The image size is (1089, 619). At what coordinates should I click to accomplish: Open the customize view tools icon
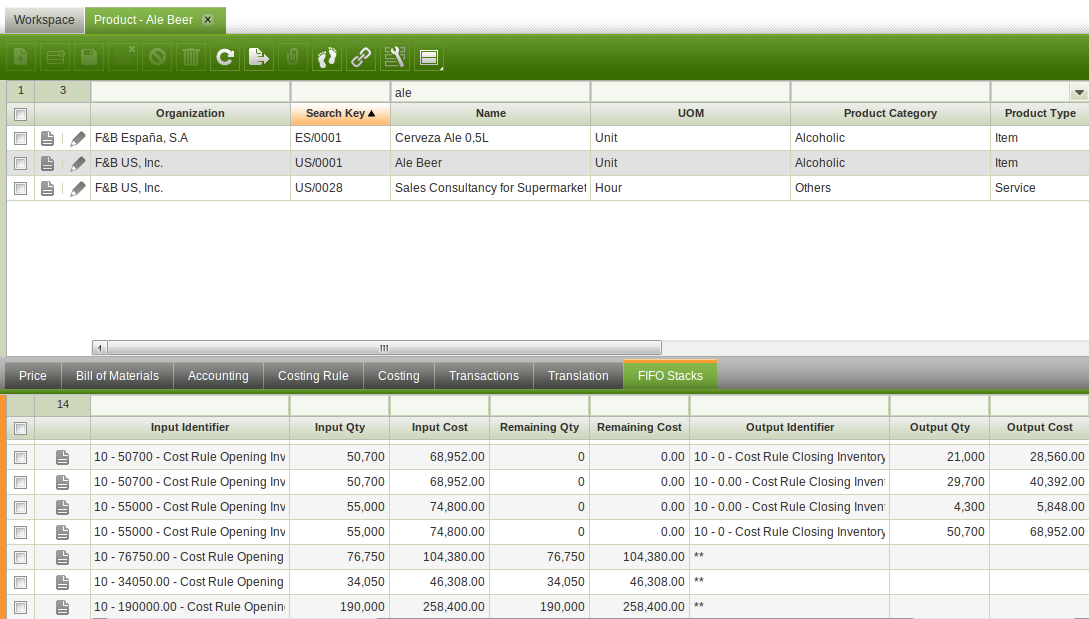(x=395, y=58)
